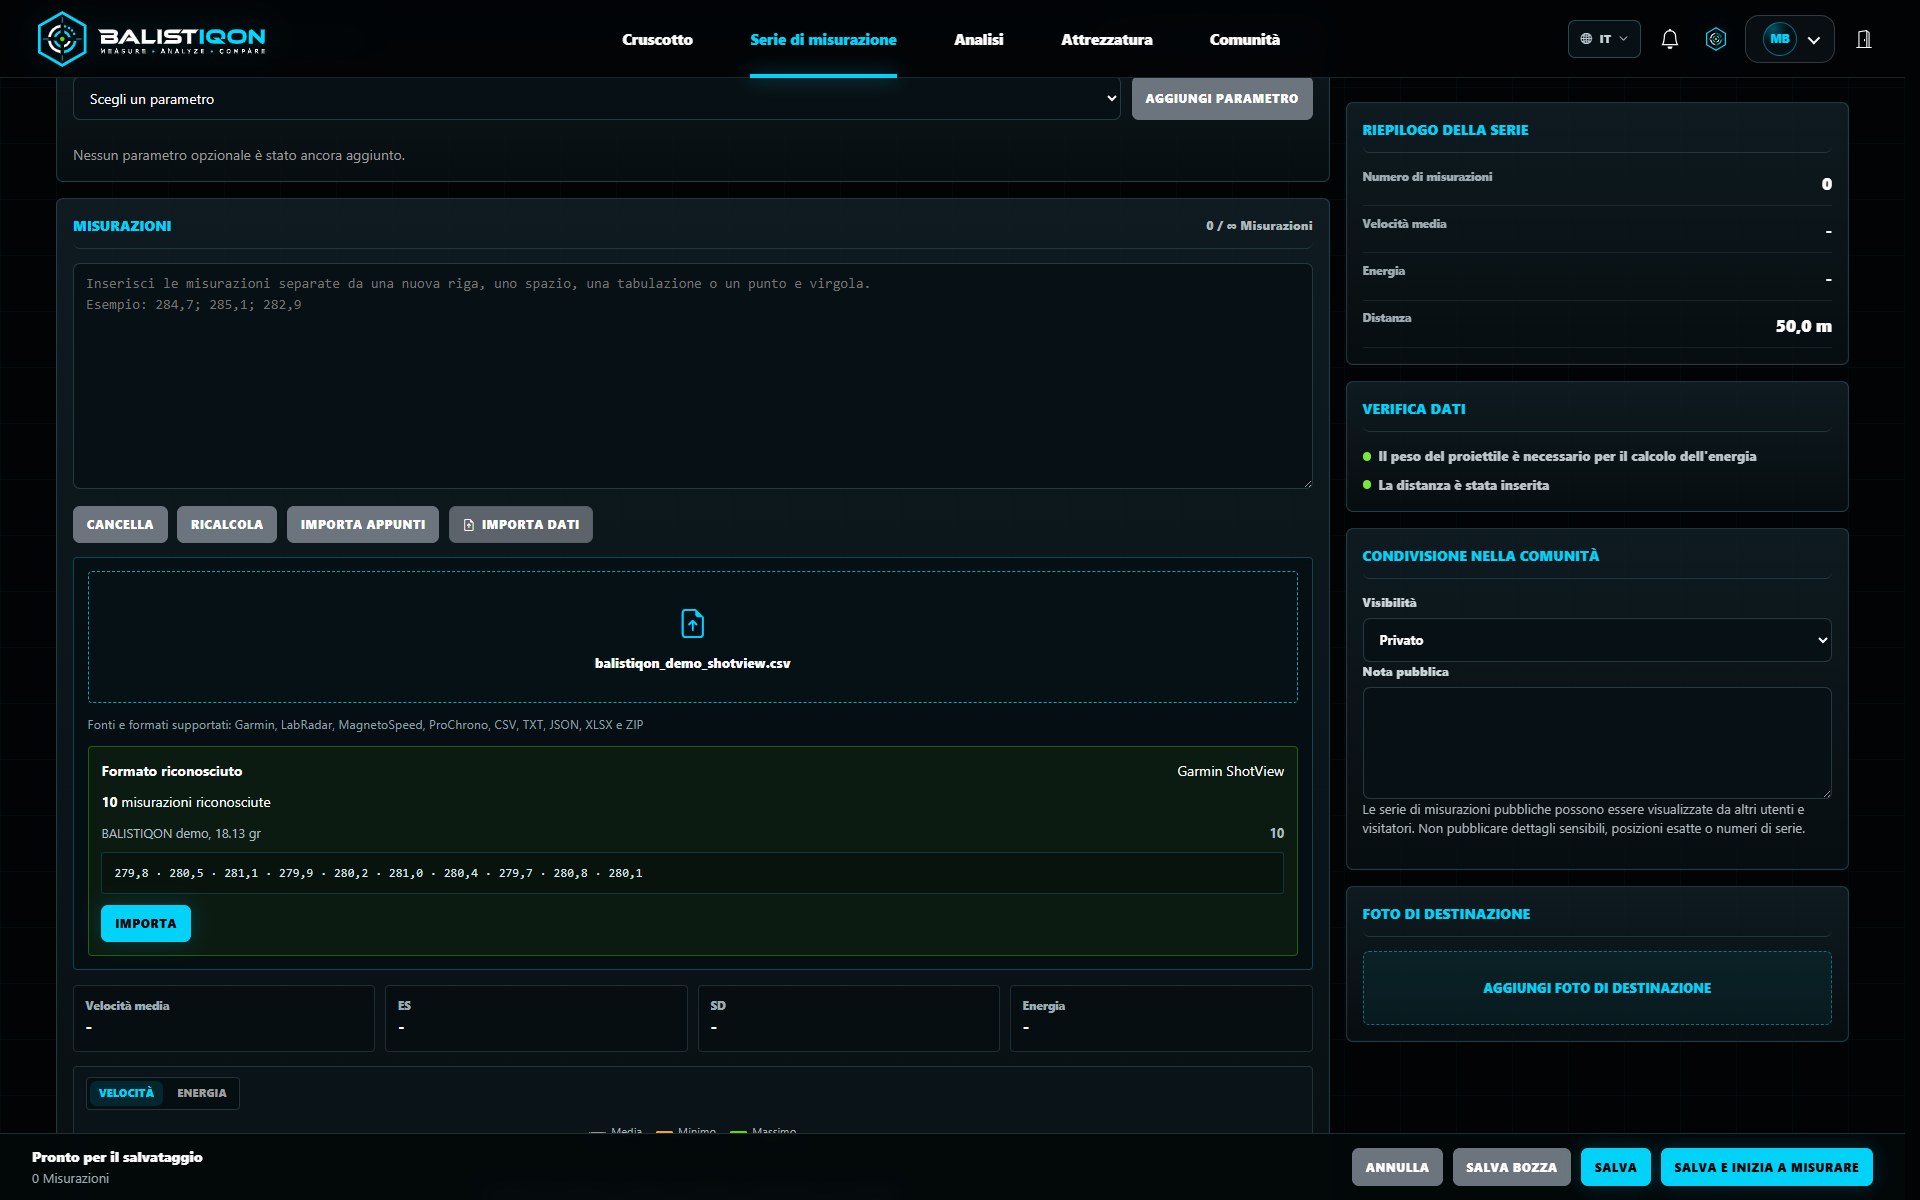Image resolution: width=1920 pixels, height=1200 pixels.
Task: Click the RICALCOLA button
Action: pos(227,525)
